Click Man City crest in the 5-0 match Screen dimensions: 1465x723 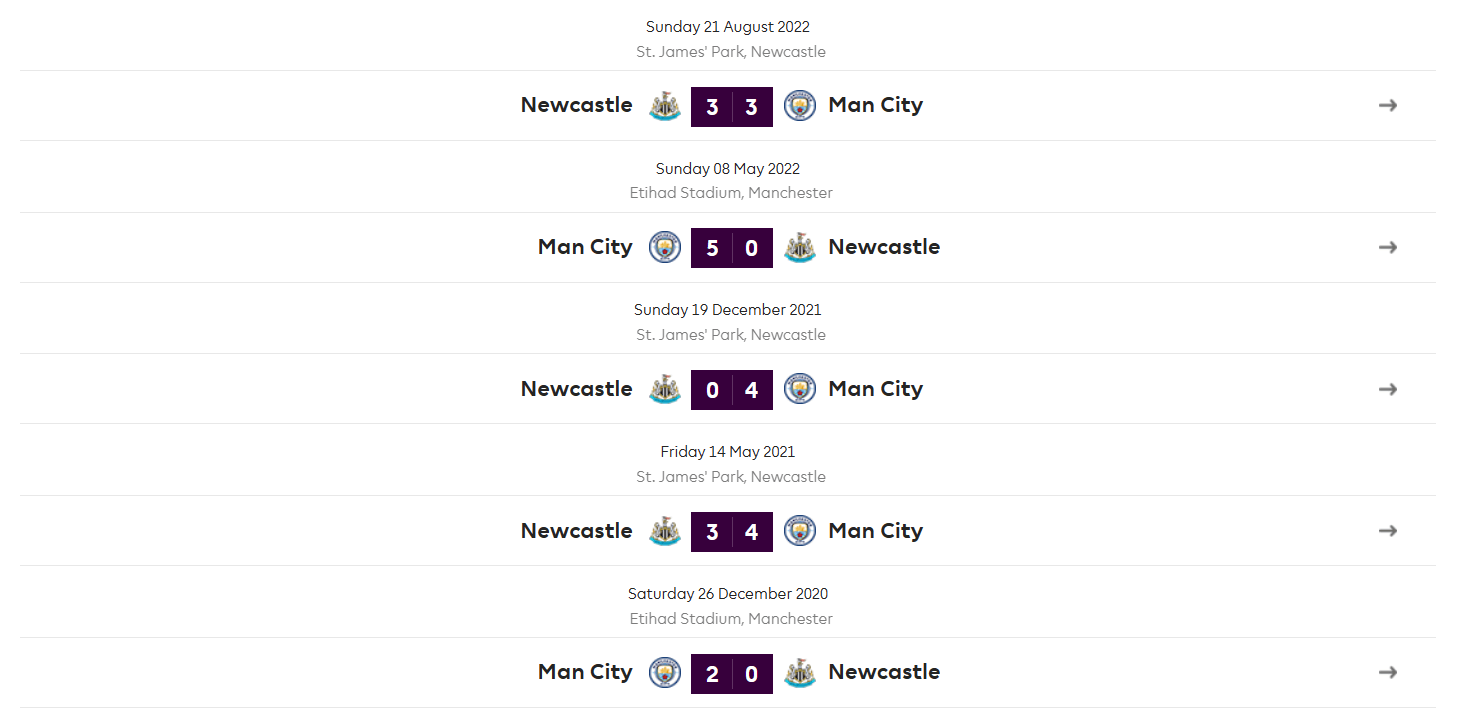pos(665,247)
